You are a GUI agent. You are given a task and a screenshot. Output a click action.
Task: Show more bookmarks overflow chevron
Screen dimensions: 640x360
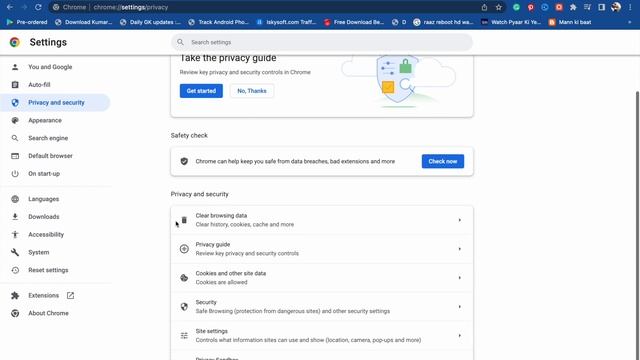point(630,22)
